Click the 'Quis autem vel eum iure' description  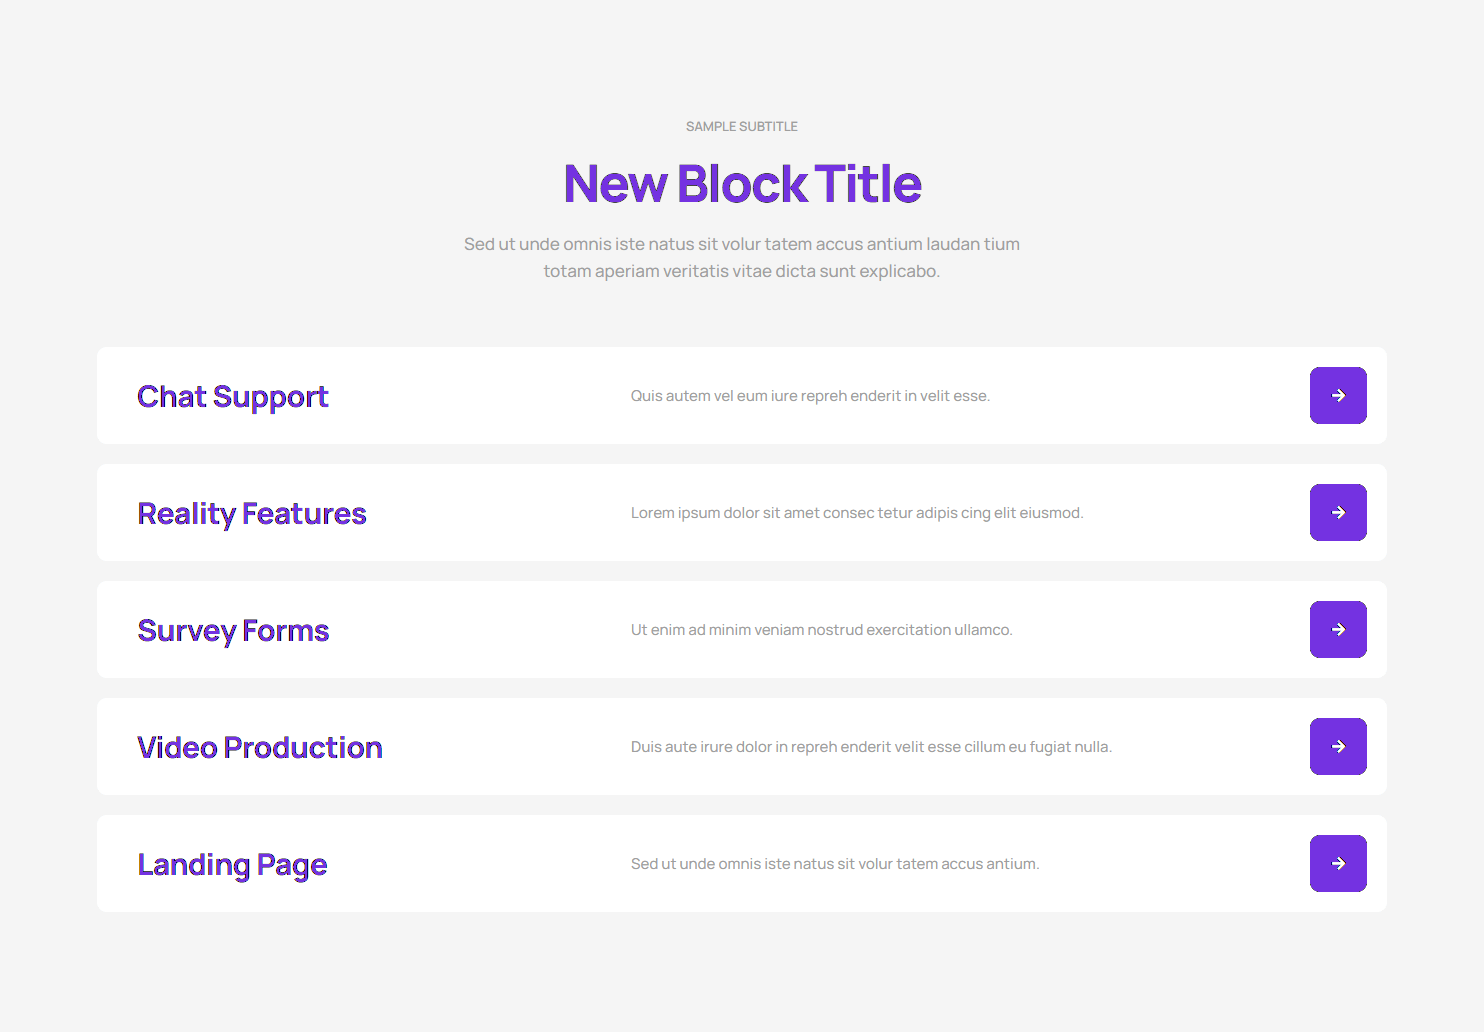pos(810,396)
